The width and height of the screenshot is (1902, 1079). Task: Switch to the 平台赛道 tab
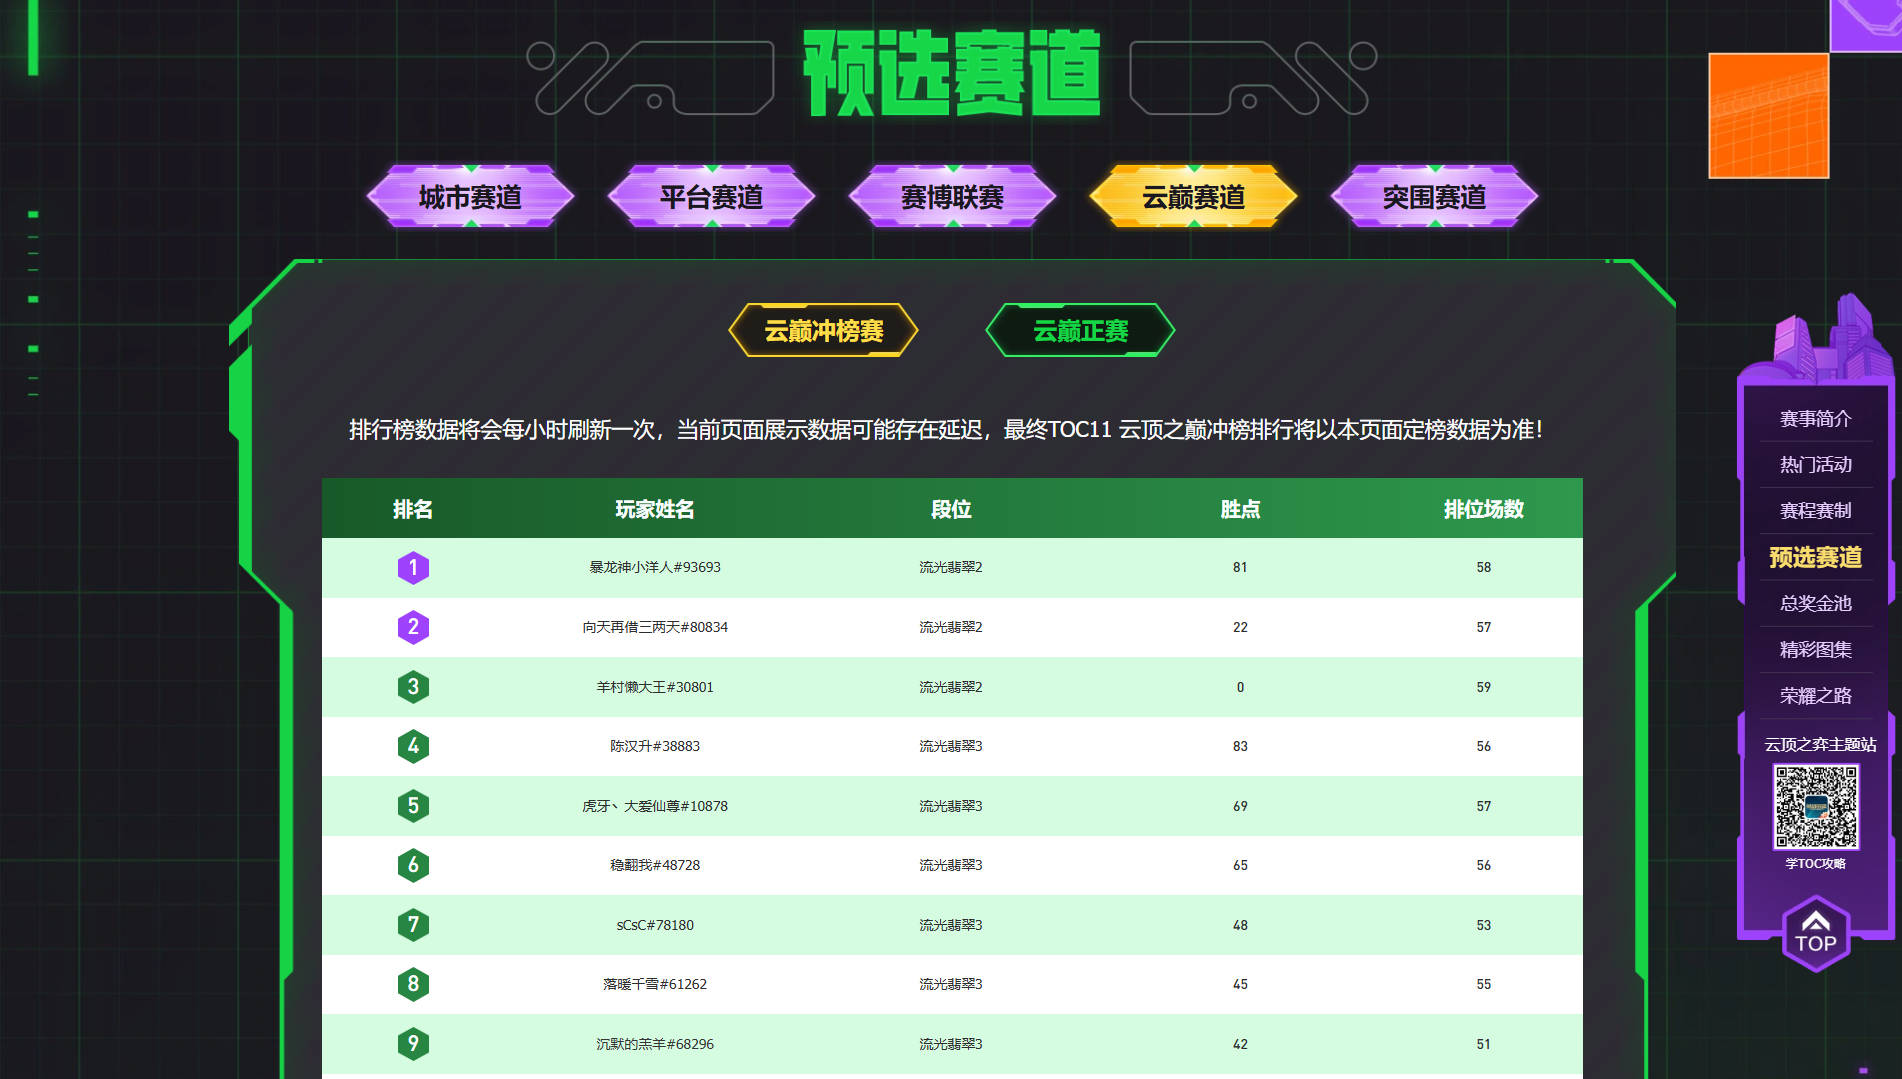711,197
